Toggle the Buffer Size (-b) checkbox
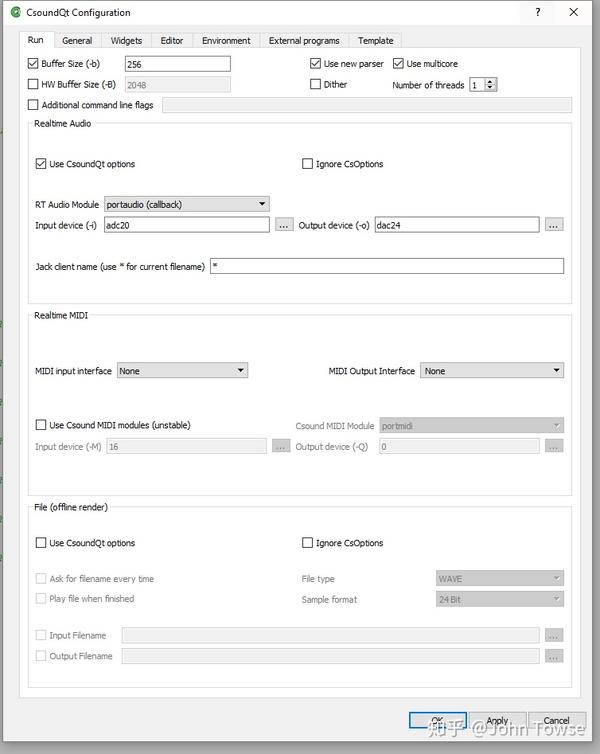 point(34,64)
